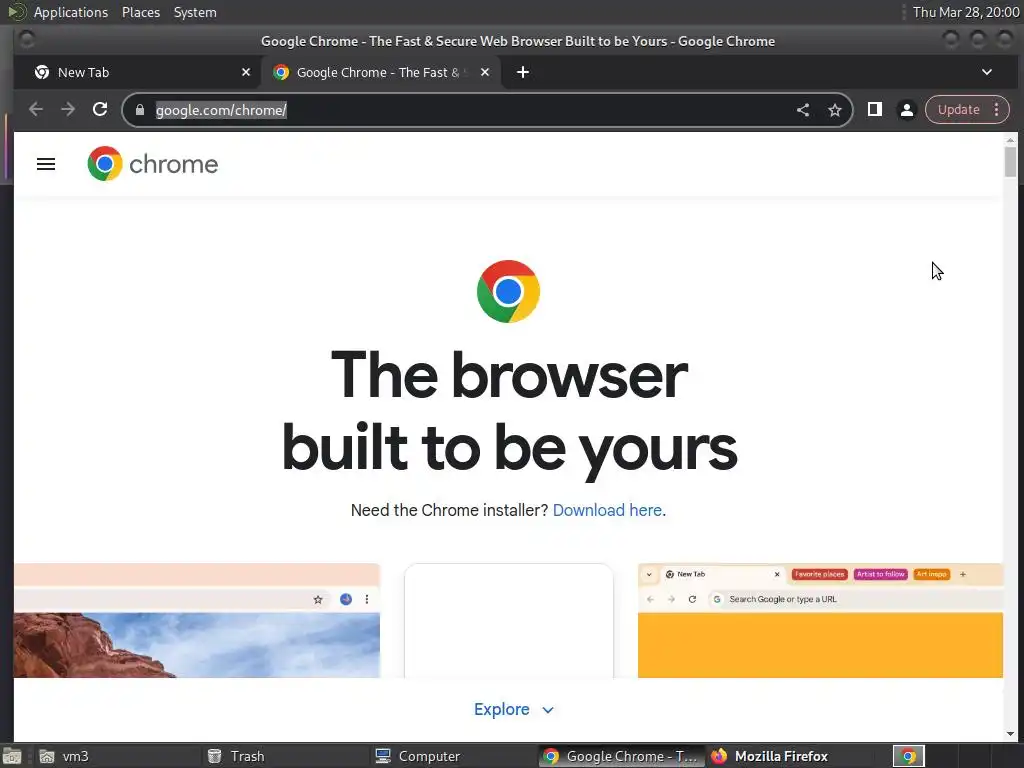Open the Applications menu

click(x=71, y=12)
